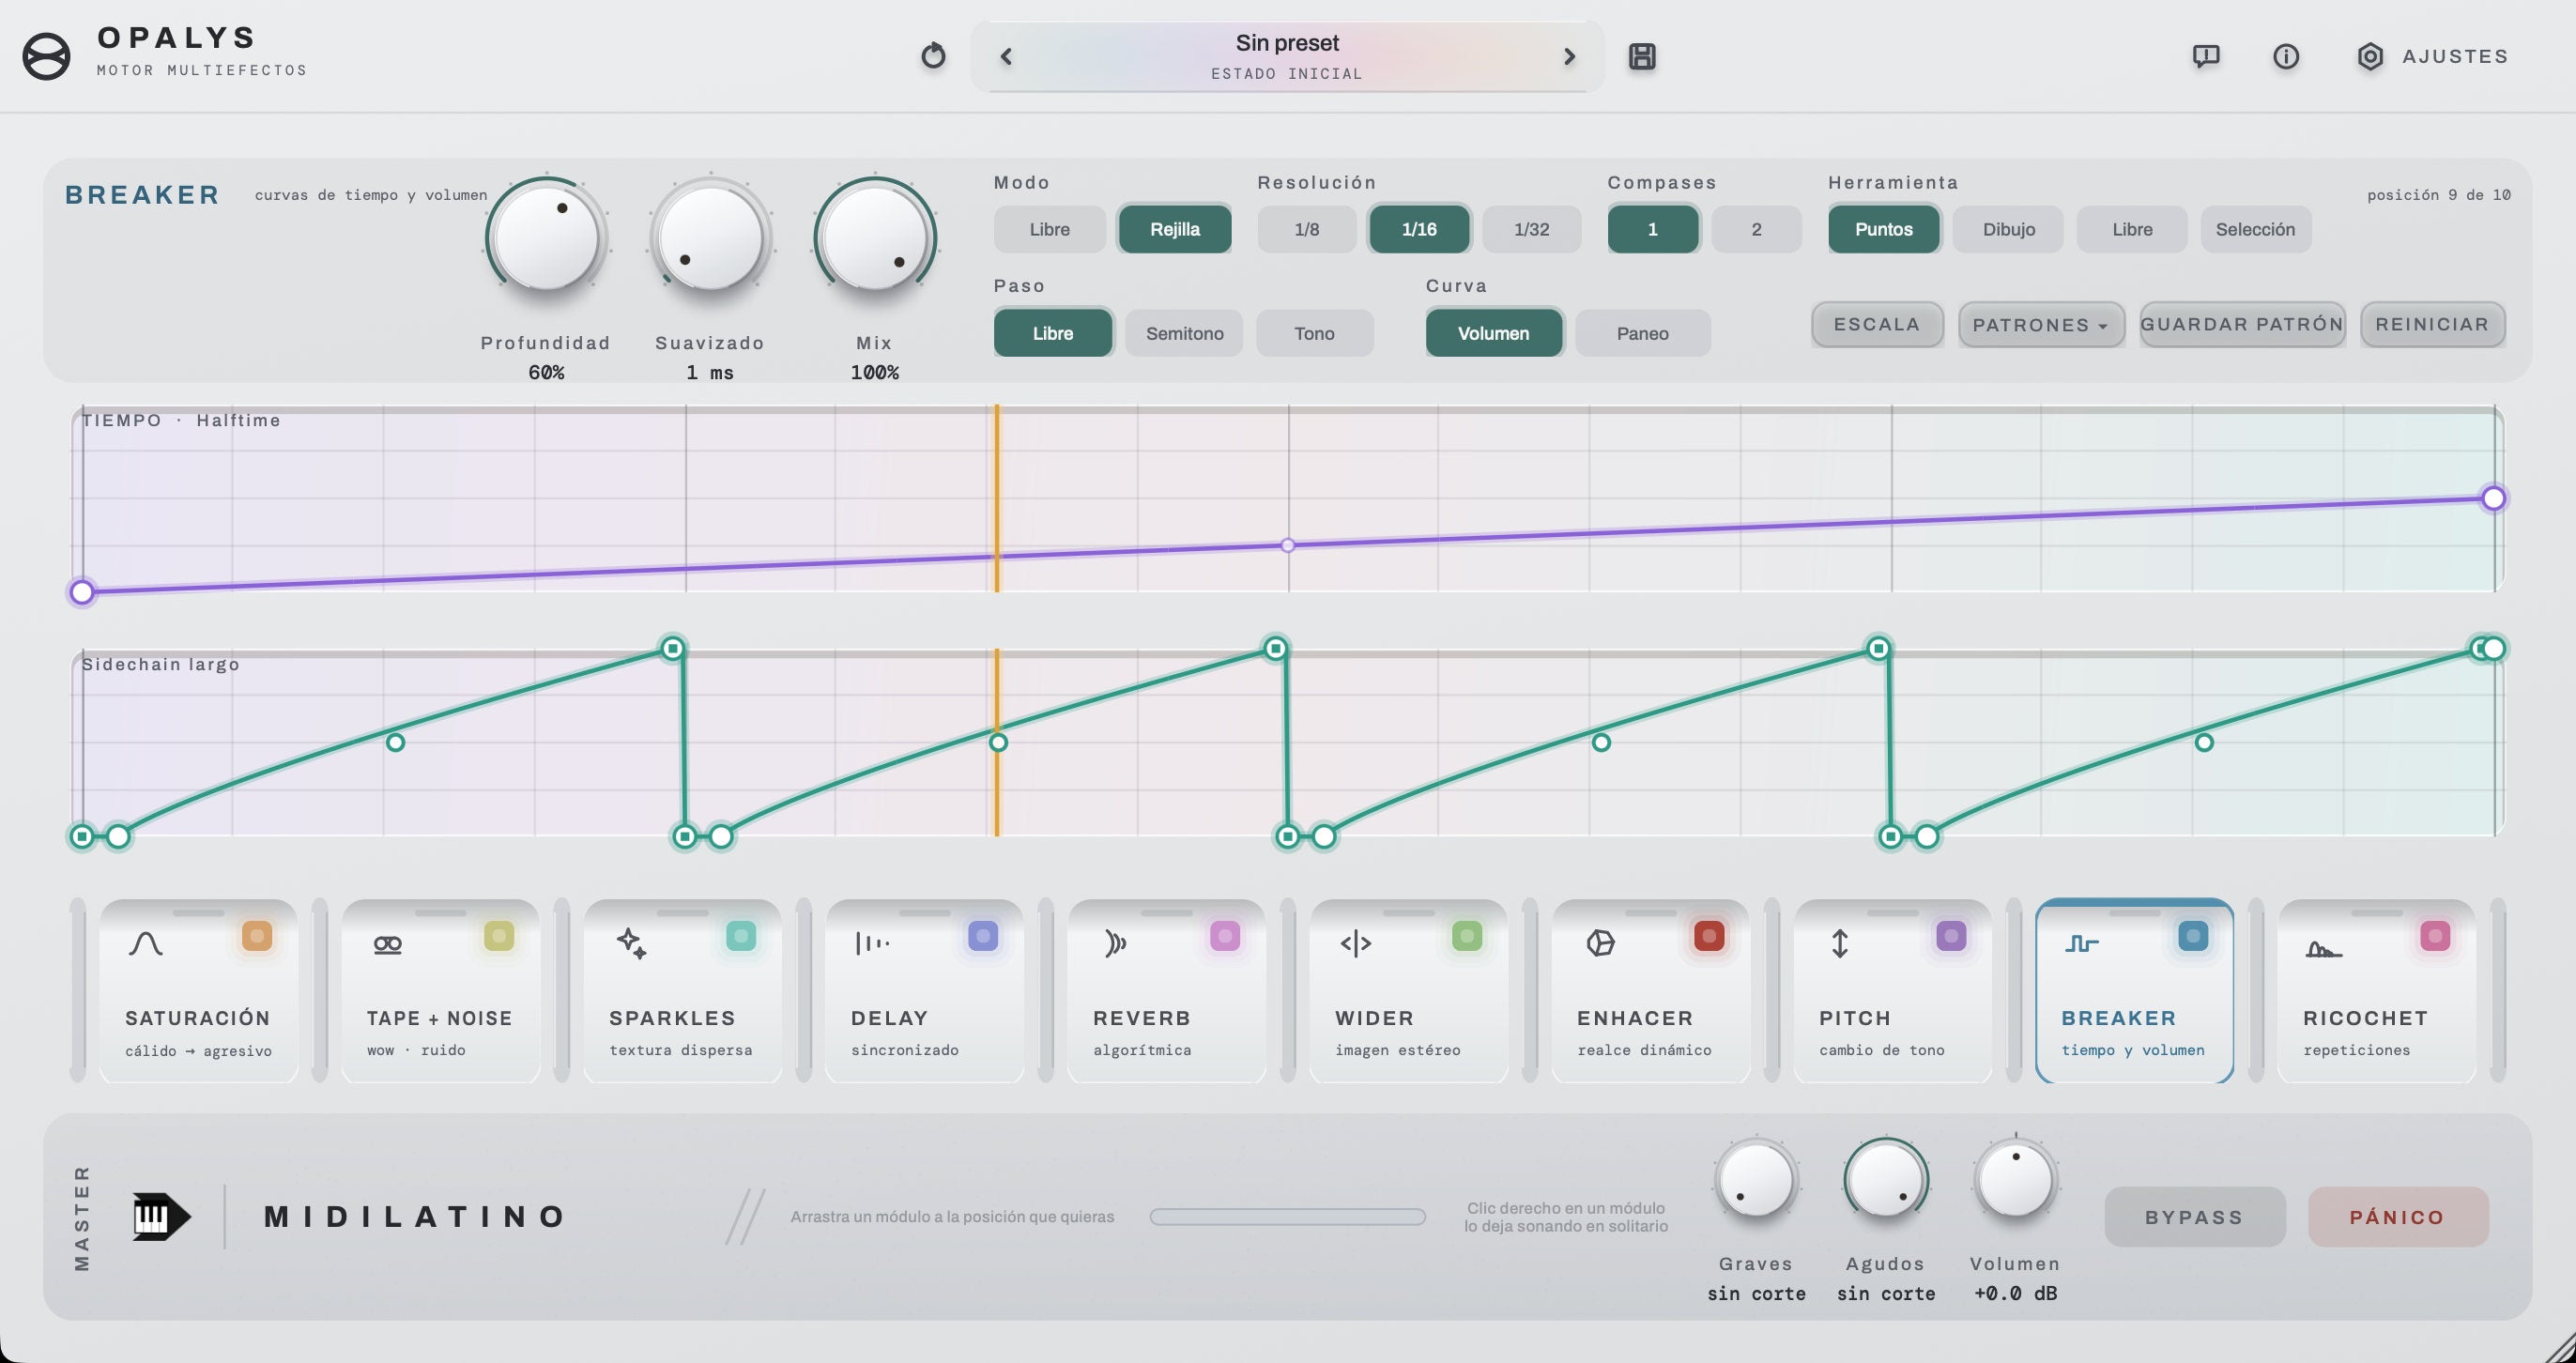Go to previous preset with left chevron
Image resolution: width=2576 pixels, height=1363 pixels.
click(x=1006, y=57)
